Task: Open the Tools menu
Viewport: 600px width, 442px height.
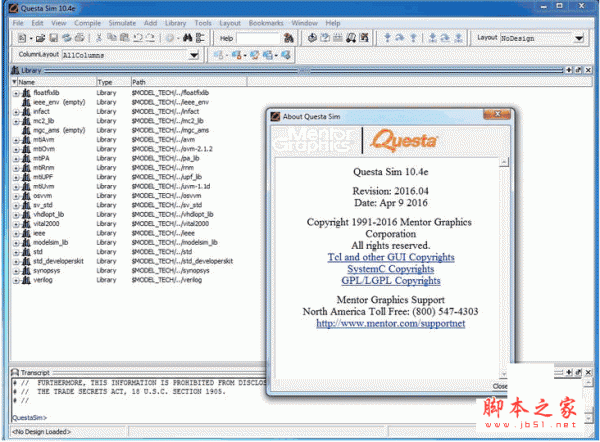Action: tap(203, 23)
